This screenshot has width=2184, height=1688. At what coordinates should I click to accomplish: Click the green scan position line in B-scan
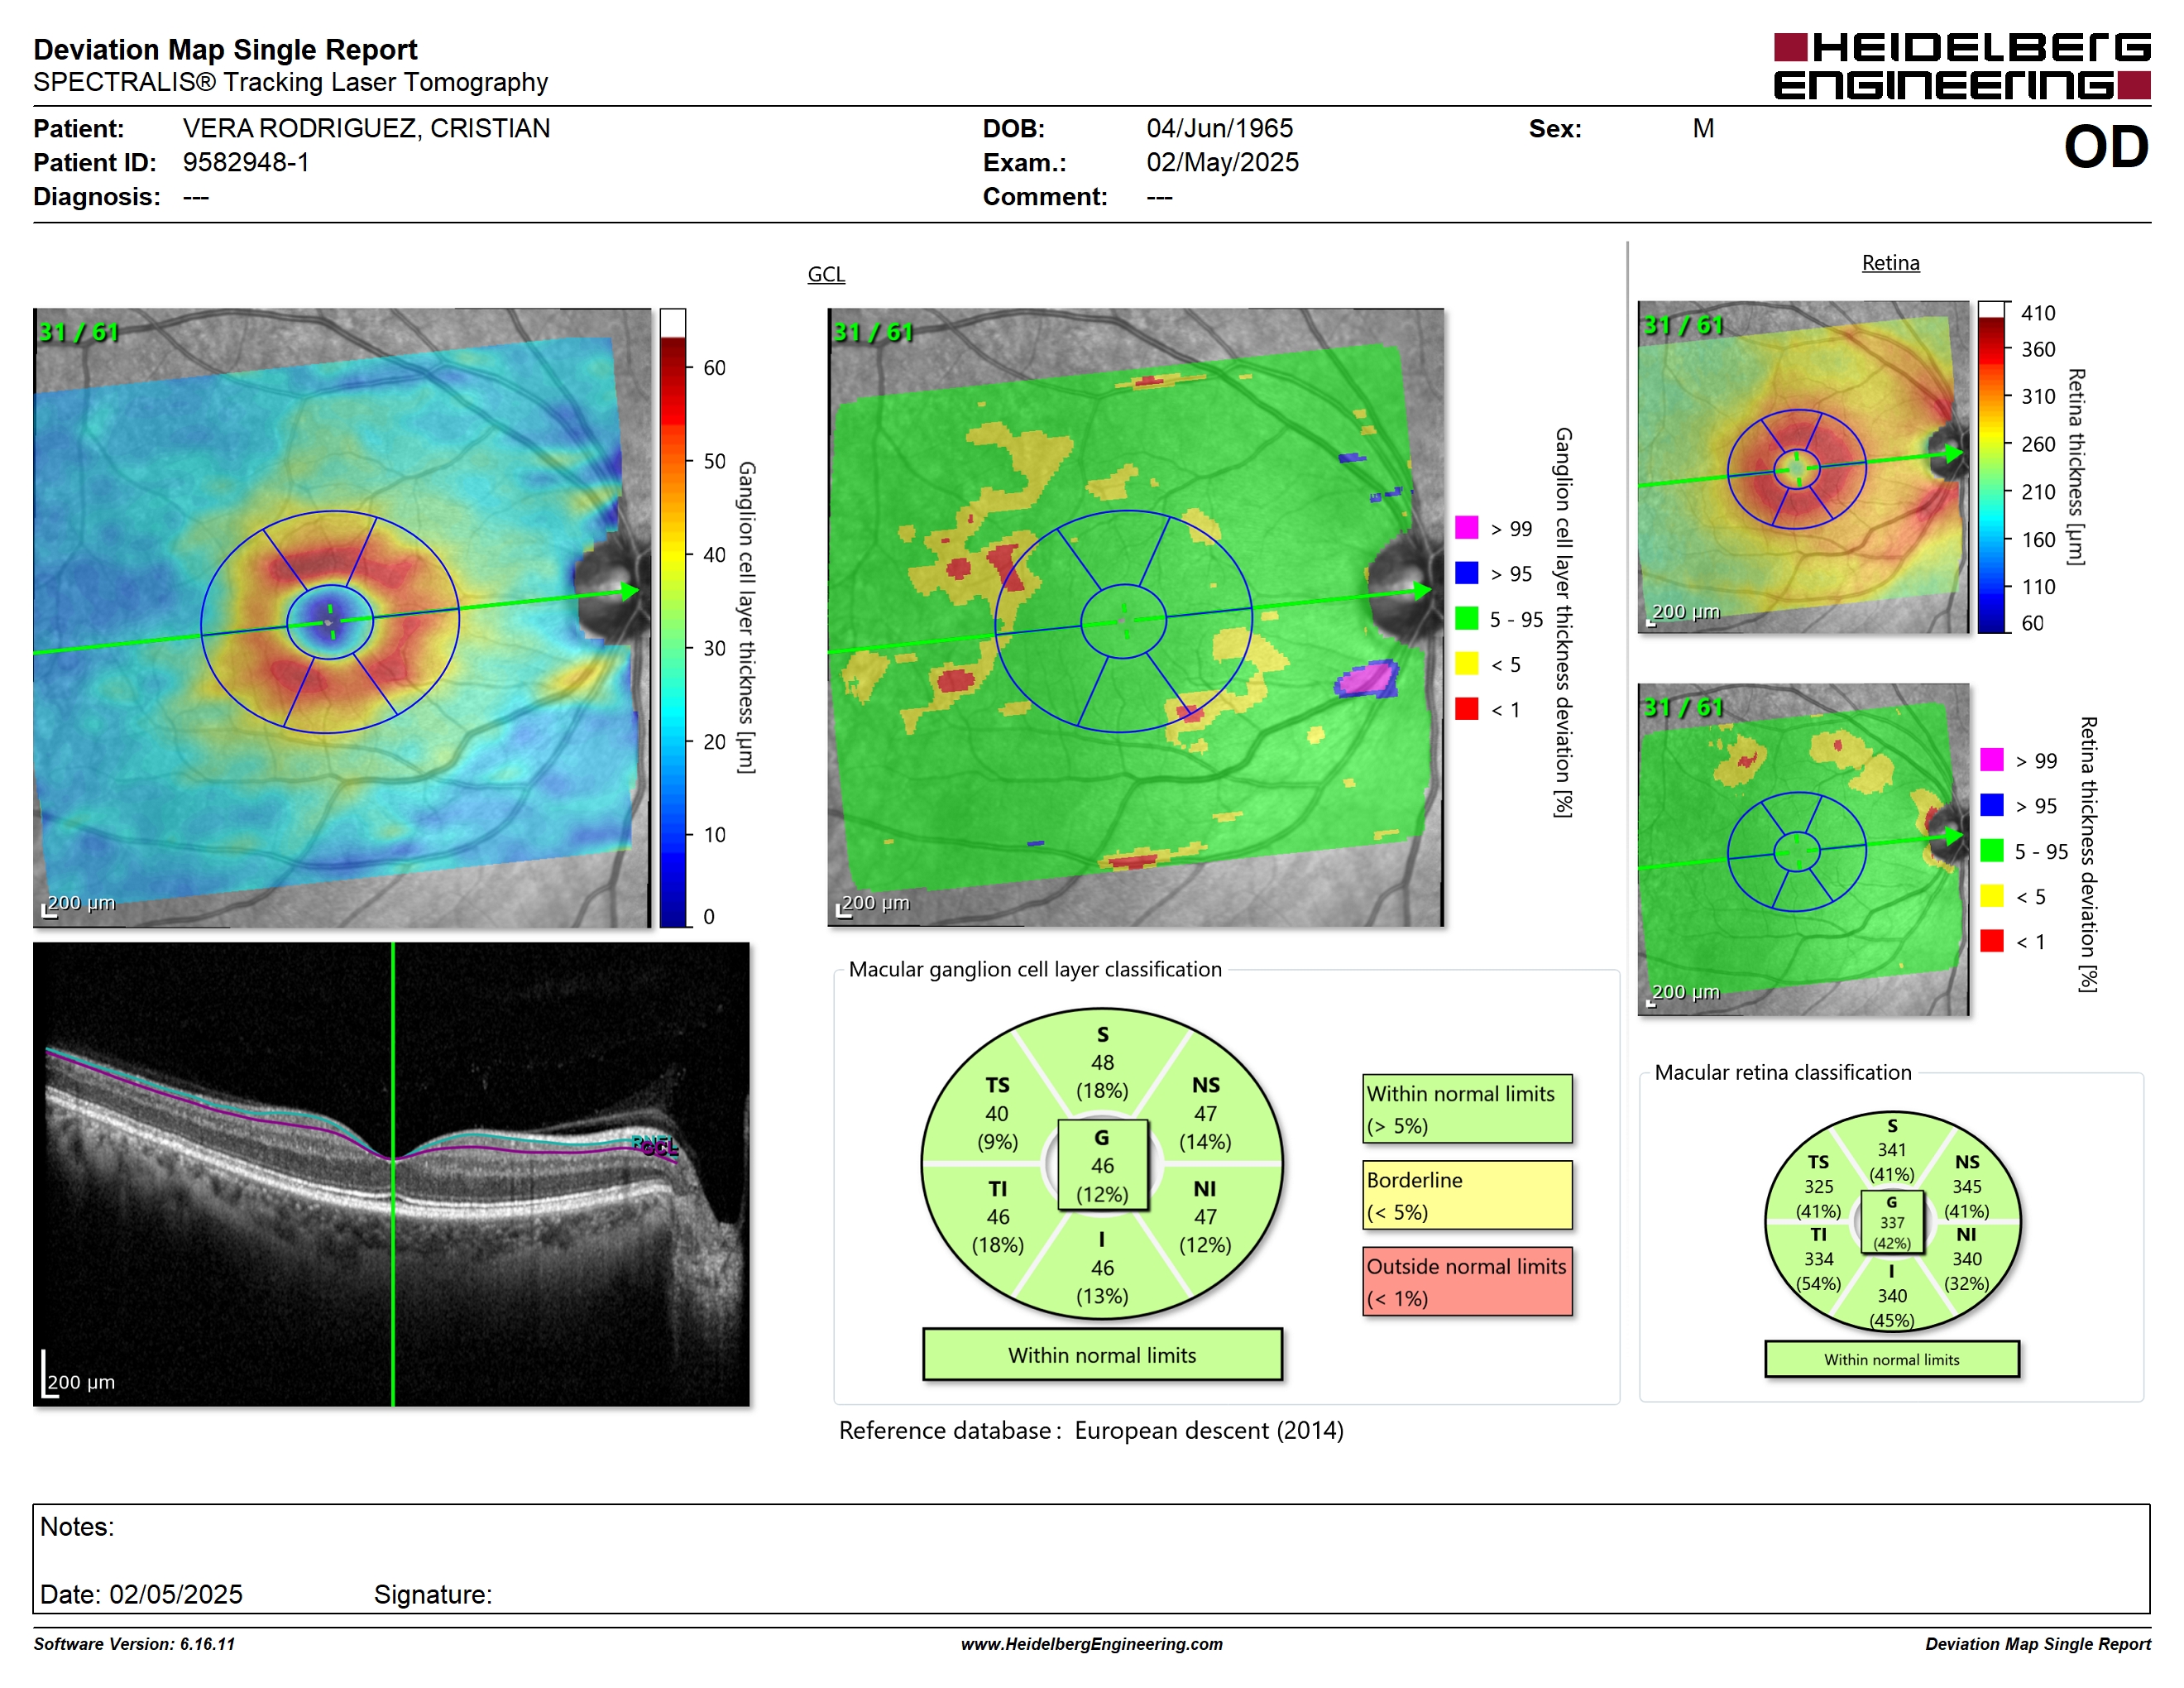click(x=393, y=1174)
